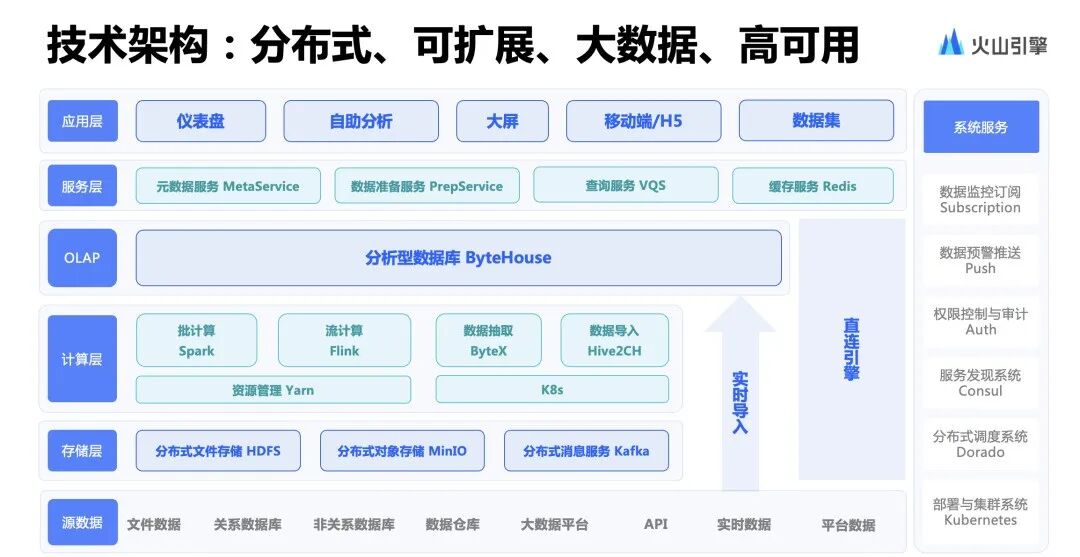Click the 实时导入 arrow label
1080x557 pixels.
[740, 403]
